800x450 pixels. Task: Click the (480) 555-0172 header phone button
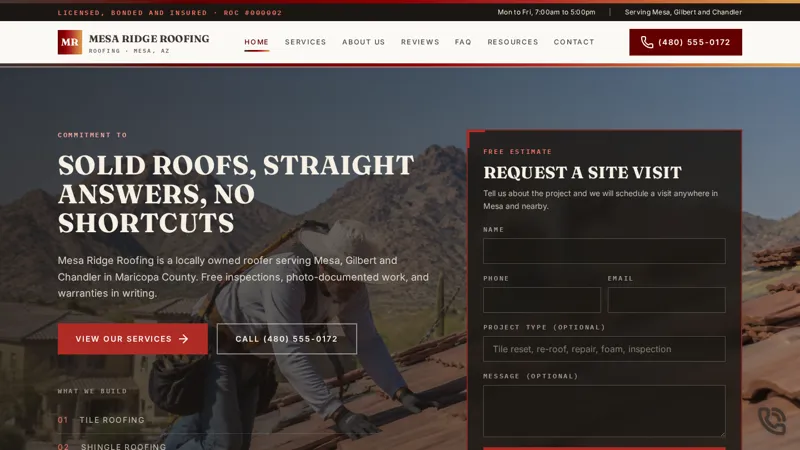coord(685,42)
